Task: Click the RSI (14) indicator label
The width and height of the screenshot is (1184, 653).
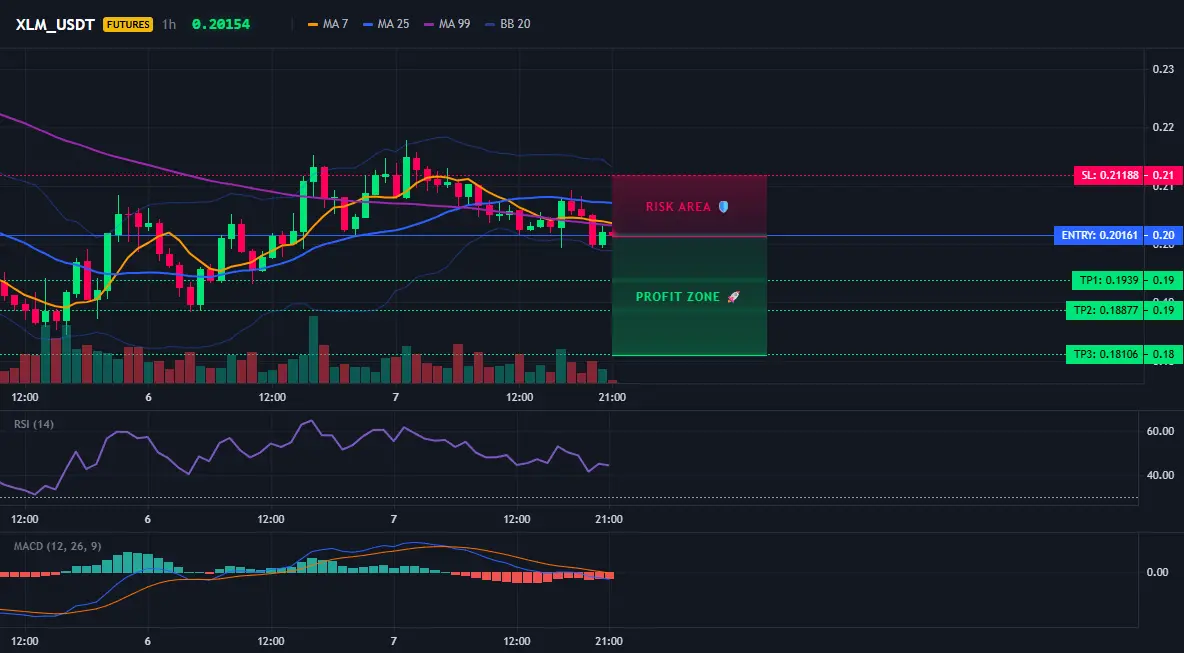Action: (x=34, y=424)
